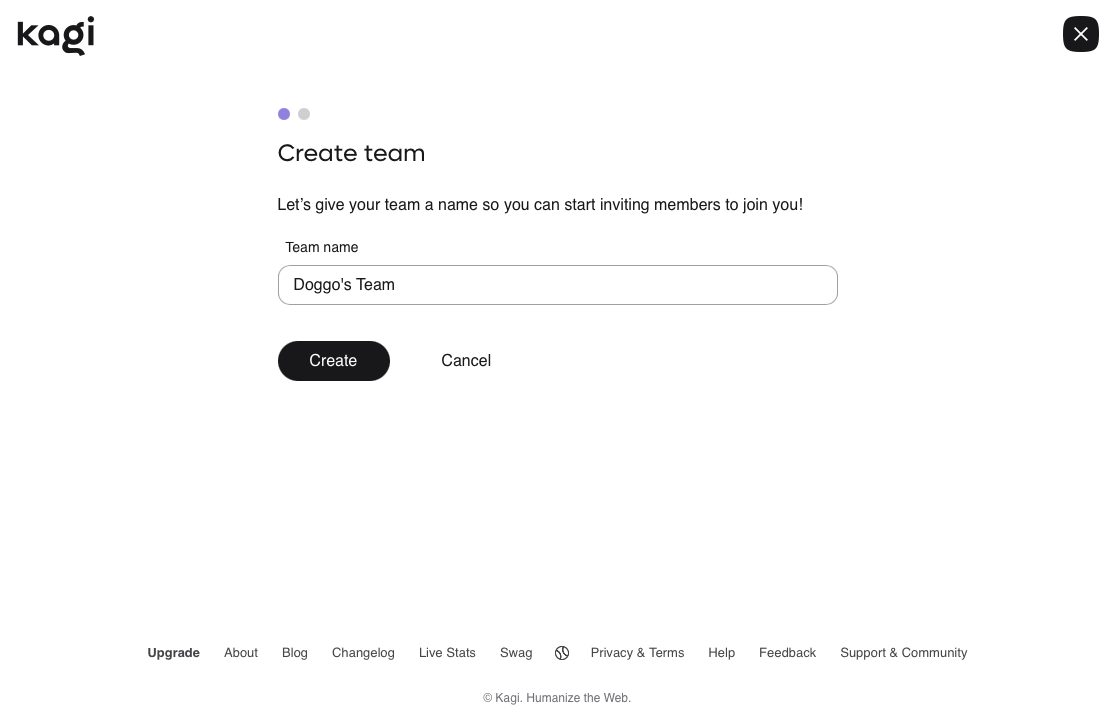The image size is (1115, 723).
Task: Select the Doggo's Team text in the input
Action: (344, 285)
